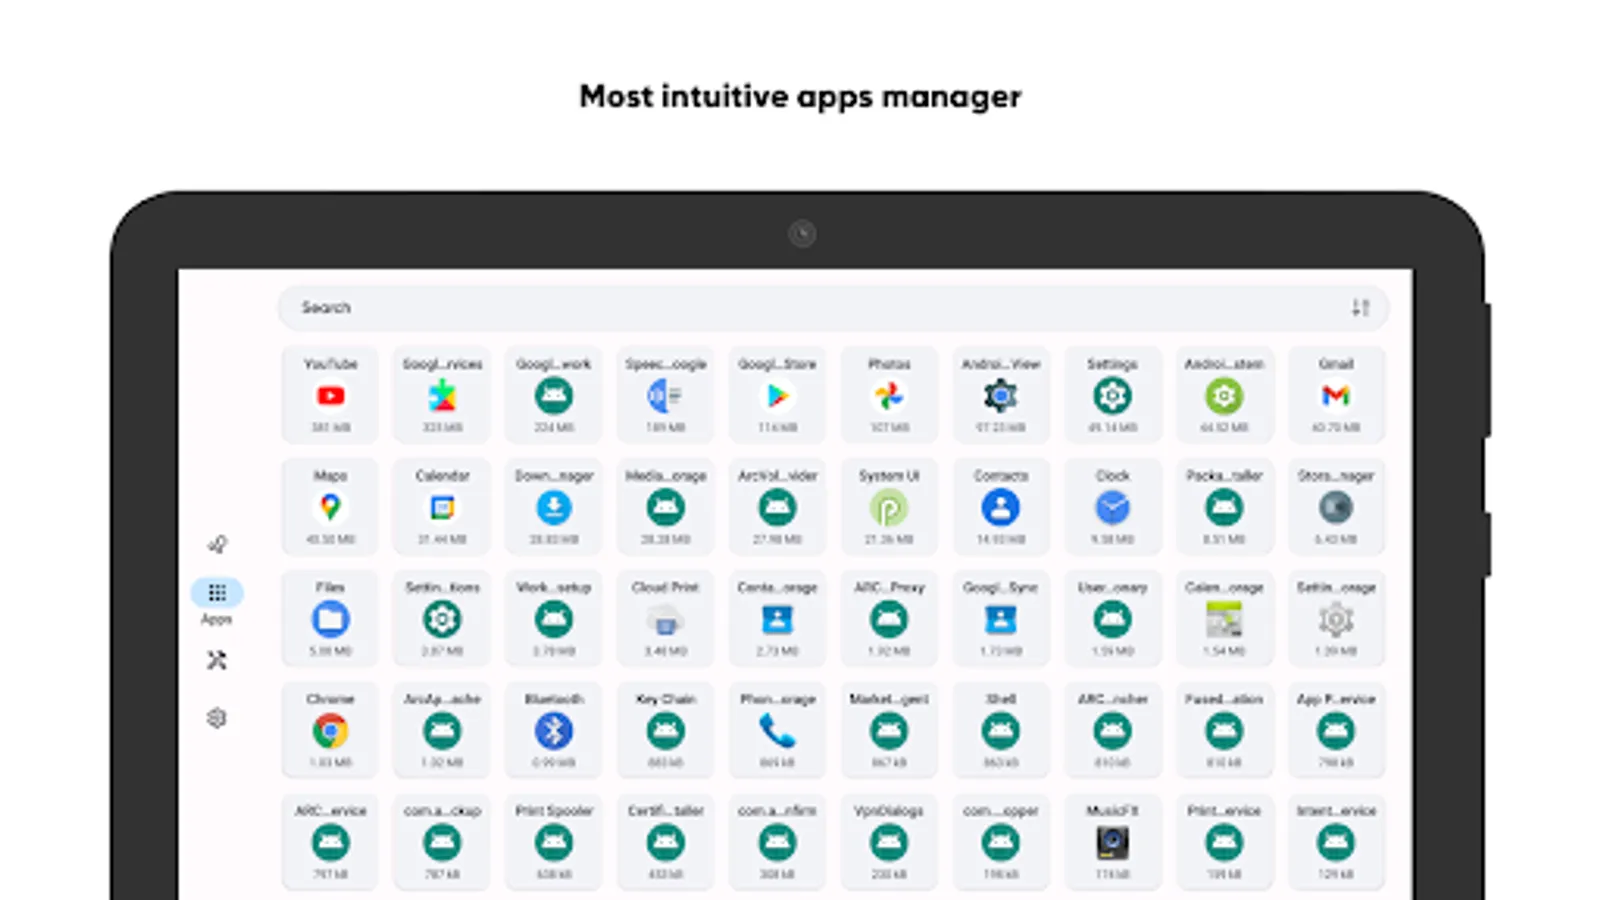Viewport: 1600px width, 900px height.
Task: Open the User Dictionary app
Action: coord(1112,619)
